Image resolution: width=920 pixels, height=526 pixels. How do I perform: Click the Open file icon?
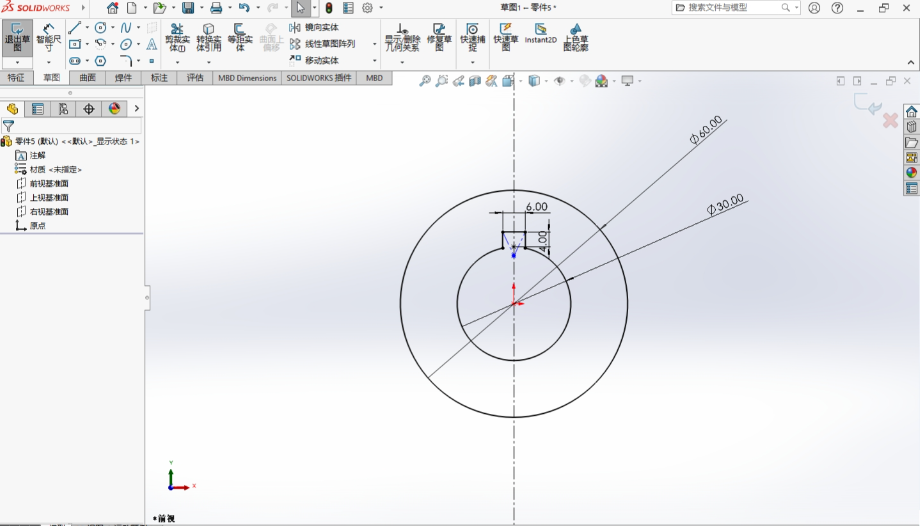click(158, 8)
